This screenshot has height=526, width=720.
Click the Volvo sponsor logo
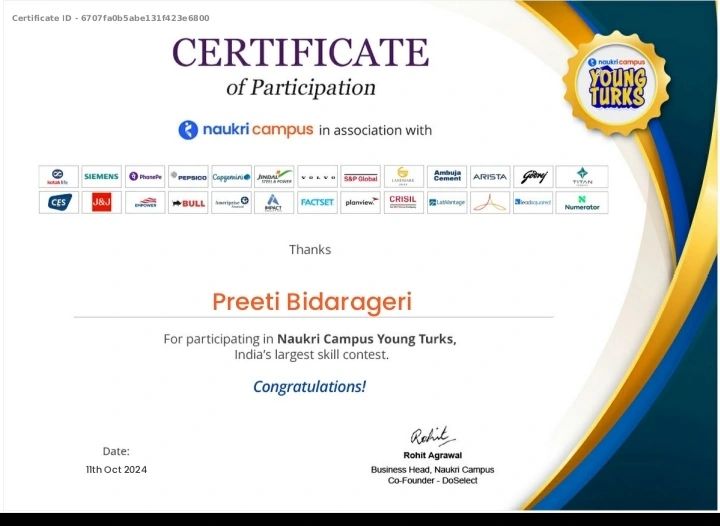(317, 177)
